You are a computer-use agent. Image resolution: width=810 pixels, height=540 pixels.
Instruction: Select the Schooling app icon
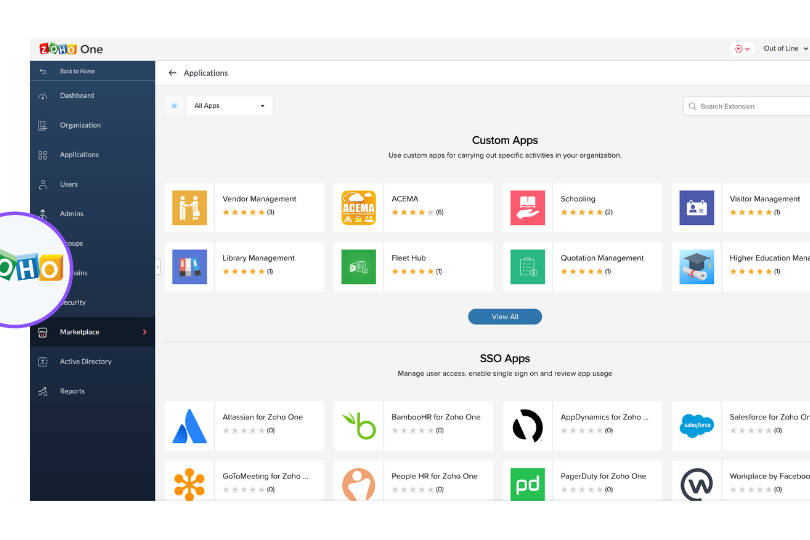coord(527,207)
